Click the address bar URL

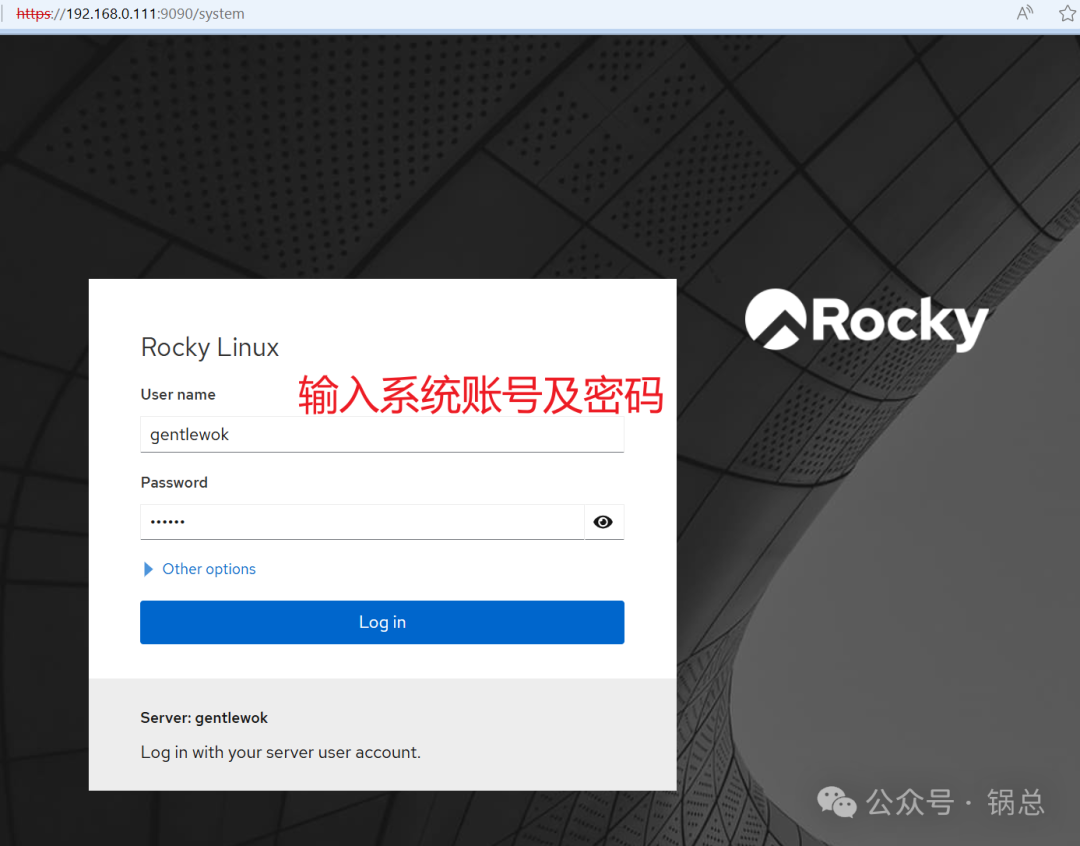130,13
